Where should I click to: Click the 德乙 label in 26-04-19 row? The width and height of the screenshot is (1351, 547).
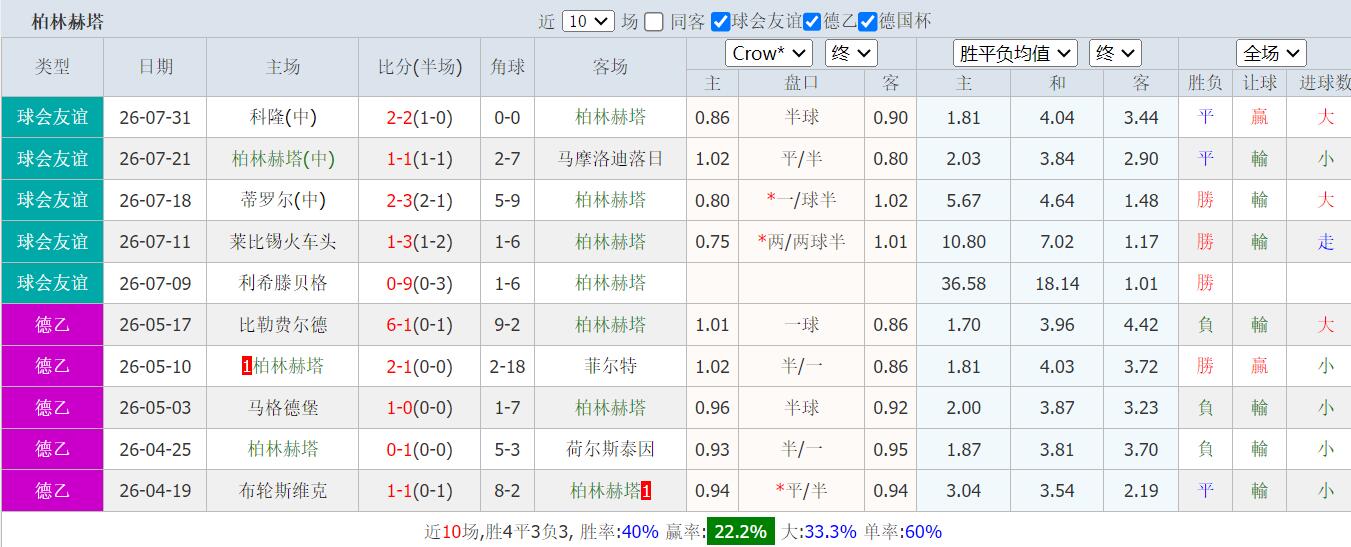(x=52, y=490)
